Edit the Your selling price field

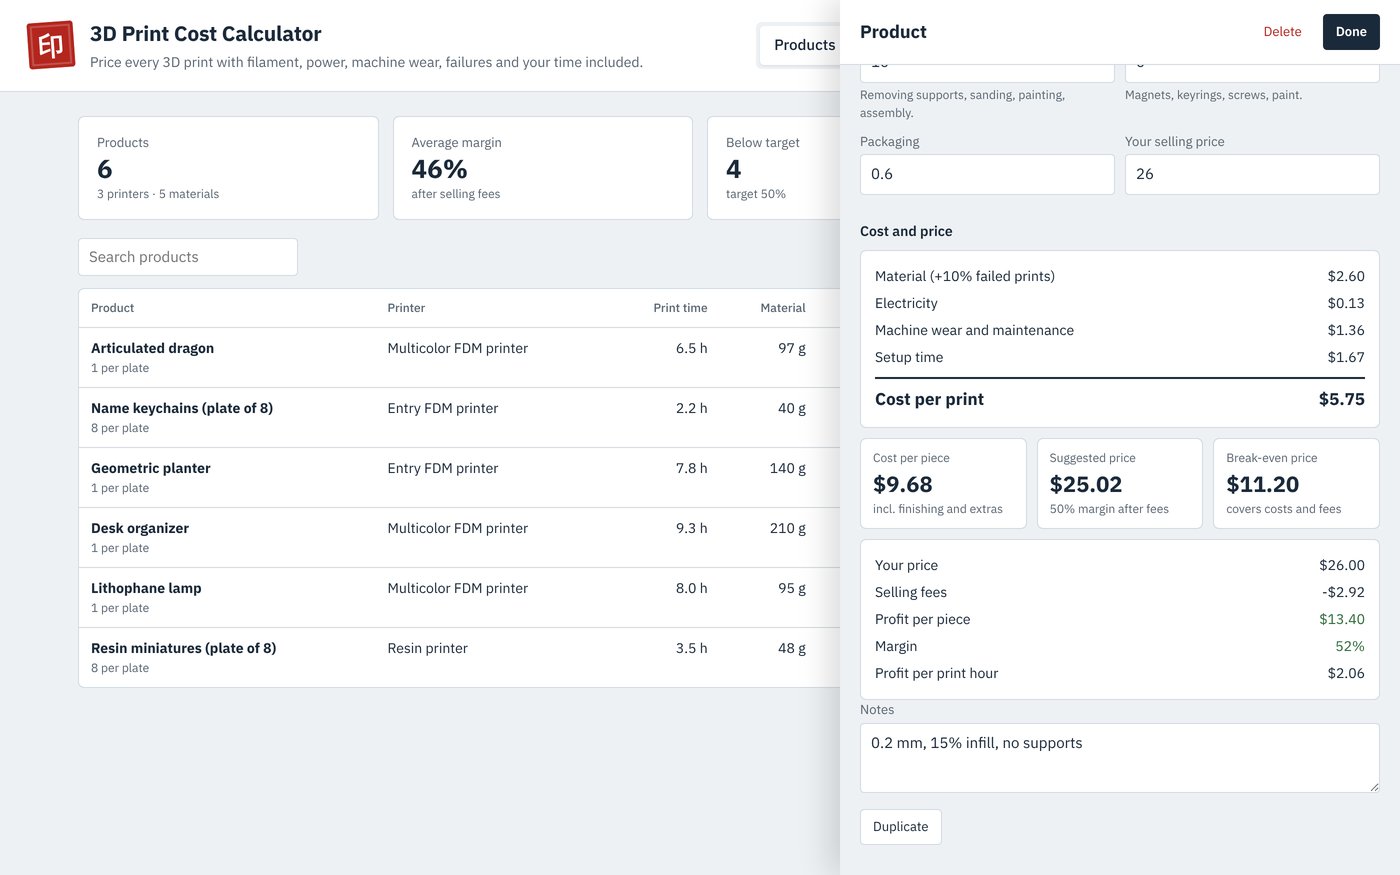(x=1252, y=174)
